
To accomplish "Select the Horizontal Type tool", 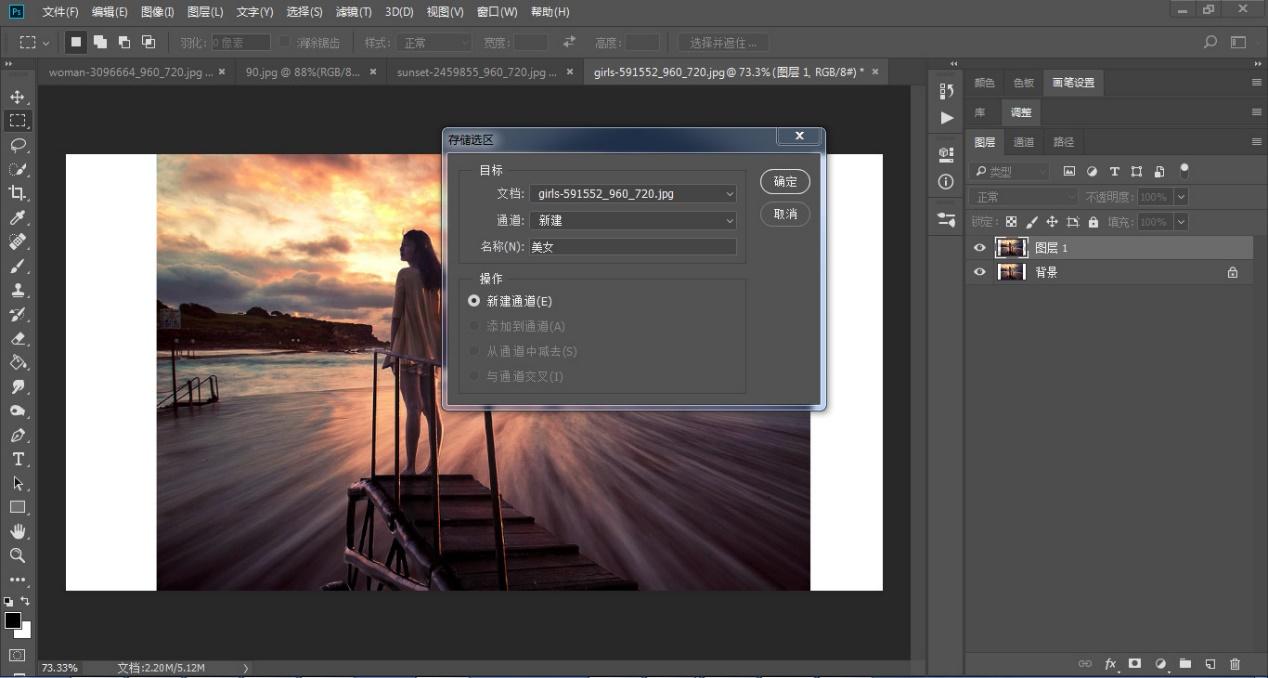I will coord(17,459).
